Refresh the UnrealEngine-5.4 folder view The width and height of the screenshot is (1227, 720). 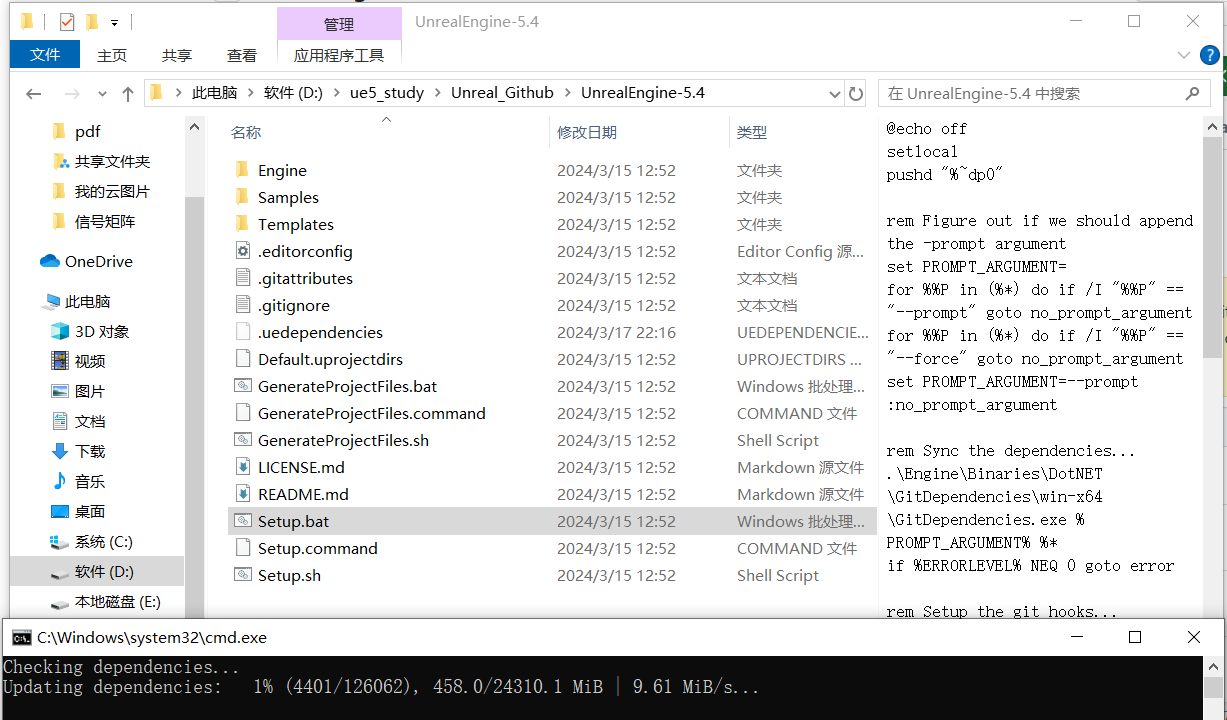pyautogui.click(x=856, y=93)
